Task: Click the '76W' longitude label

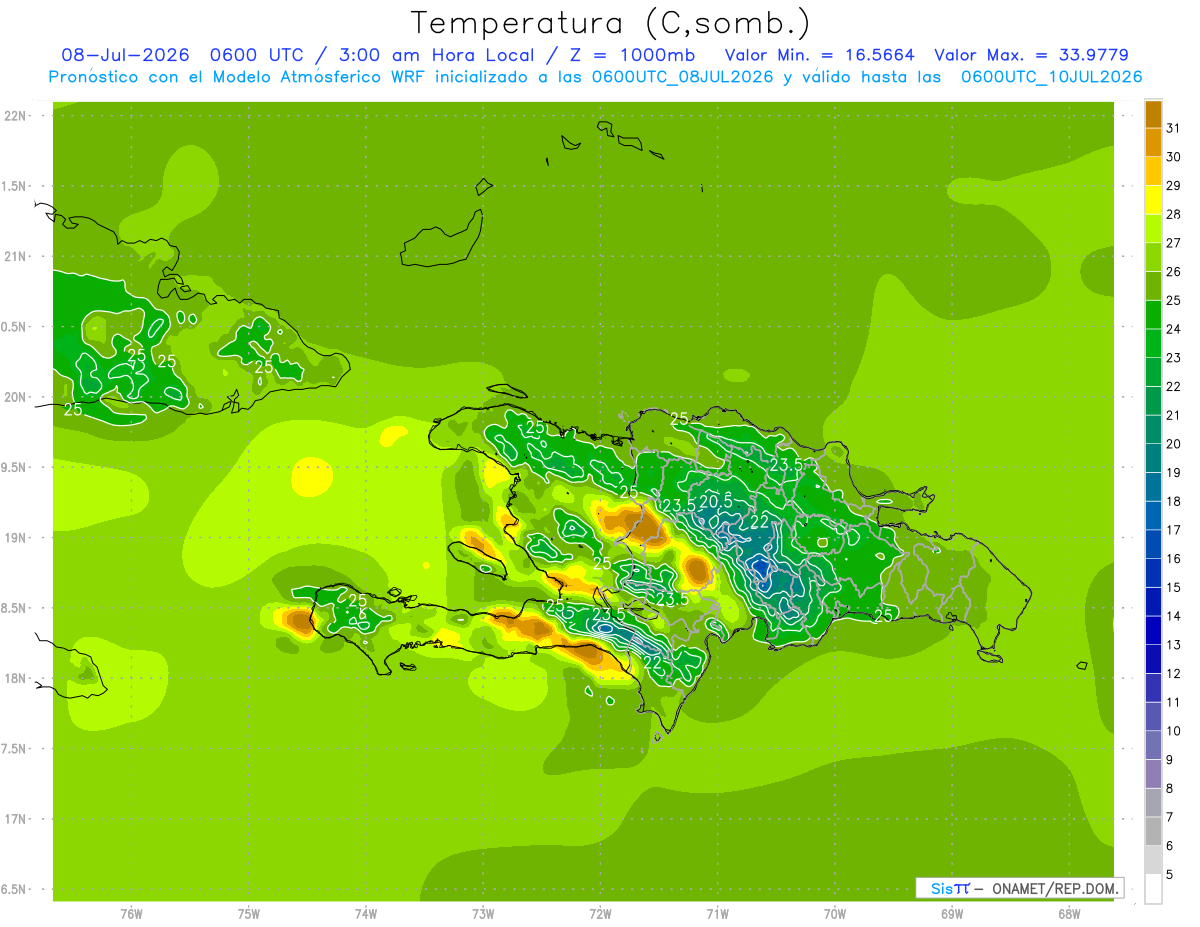Action: (x=131, y=914)
